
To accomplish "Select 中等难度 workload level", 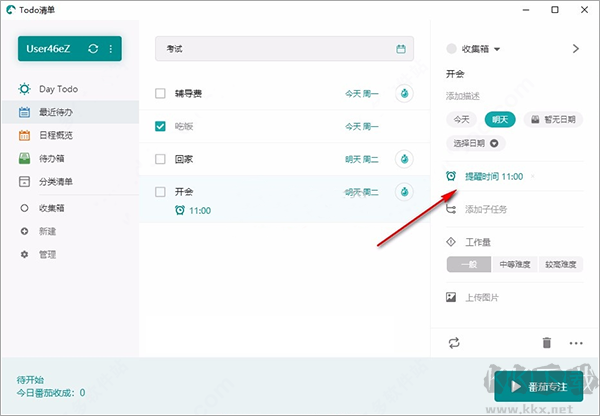I will (x=515, y=264).
